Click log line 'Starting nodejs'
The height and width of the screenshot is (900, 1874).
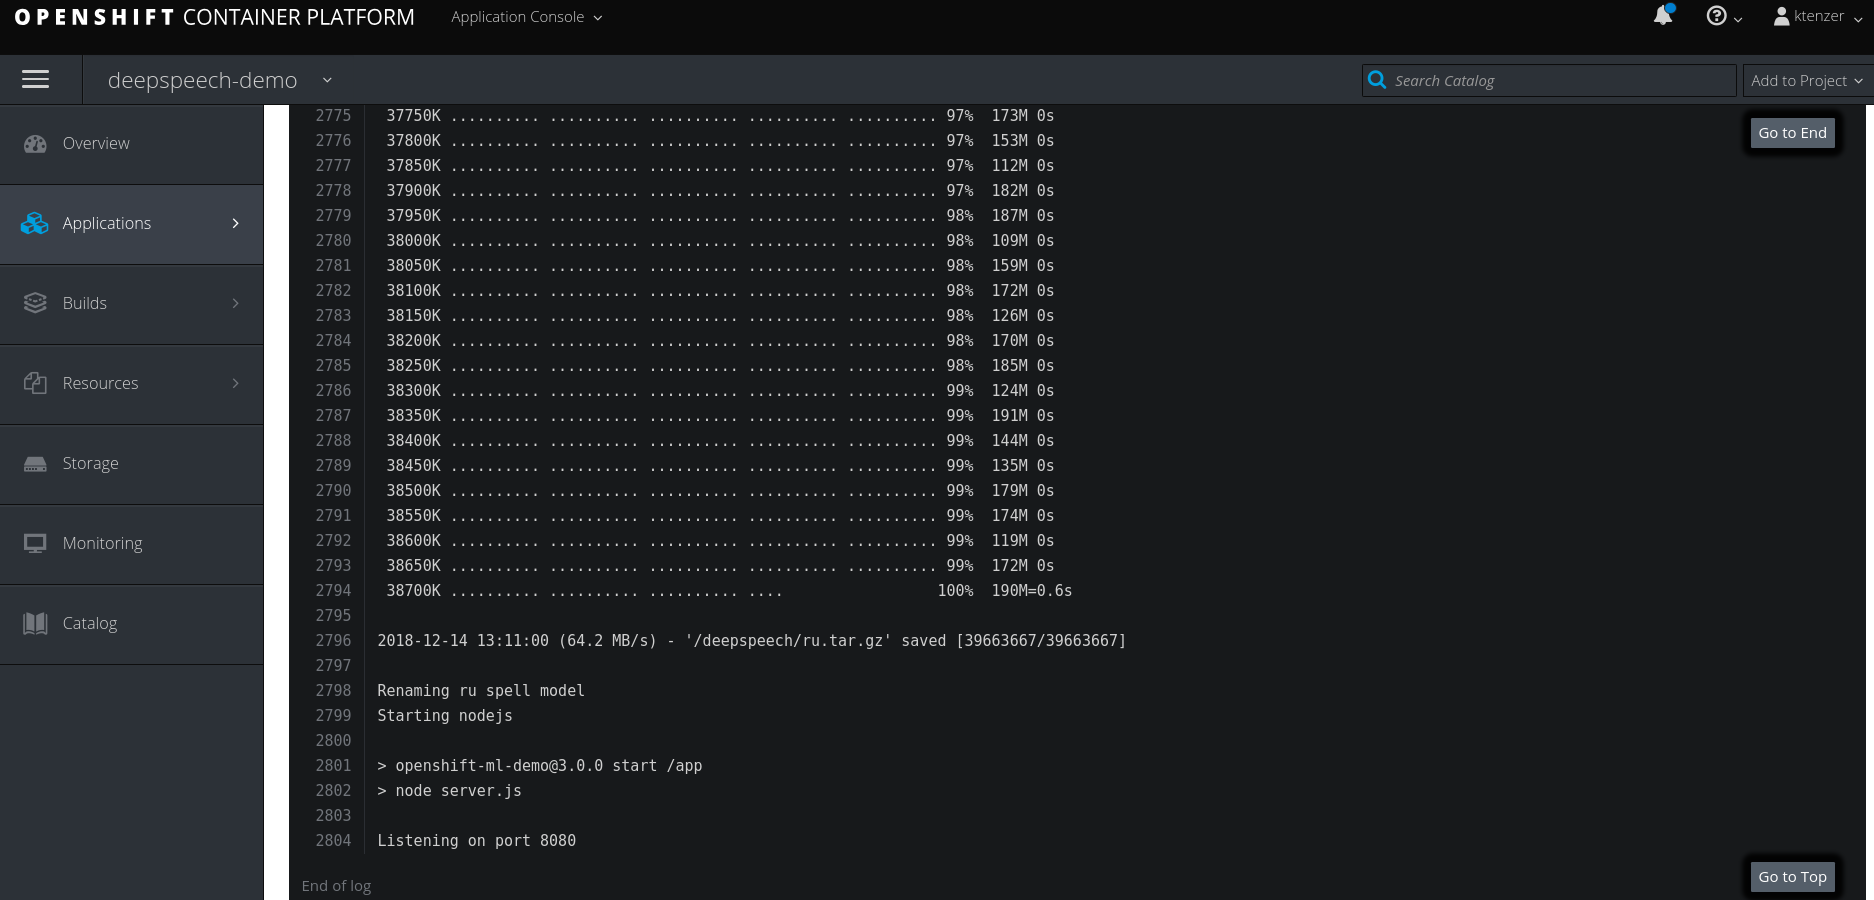click(x=445, y=716)
